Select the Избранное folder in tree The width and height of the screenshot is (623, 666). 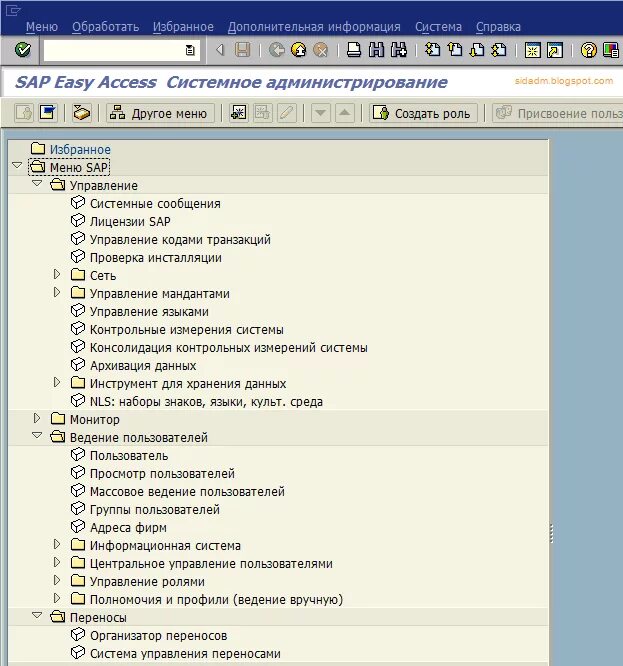click(80, 150)
